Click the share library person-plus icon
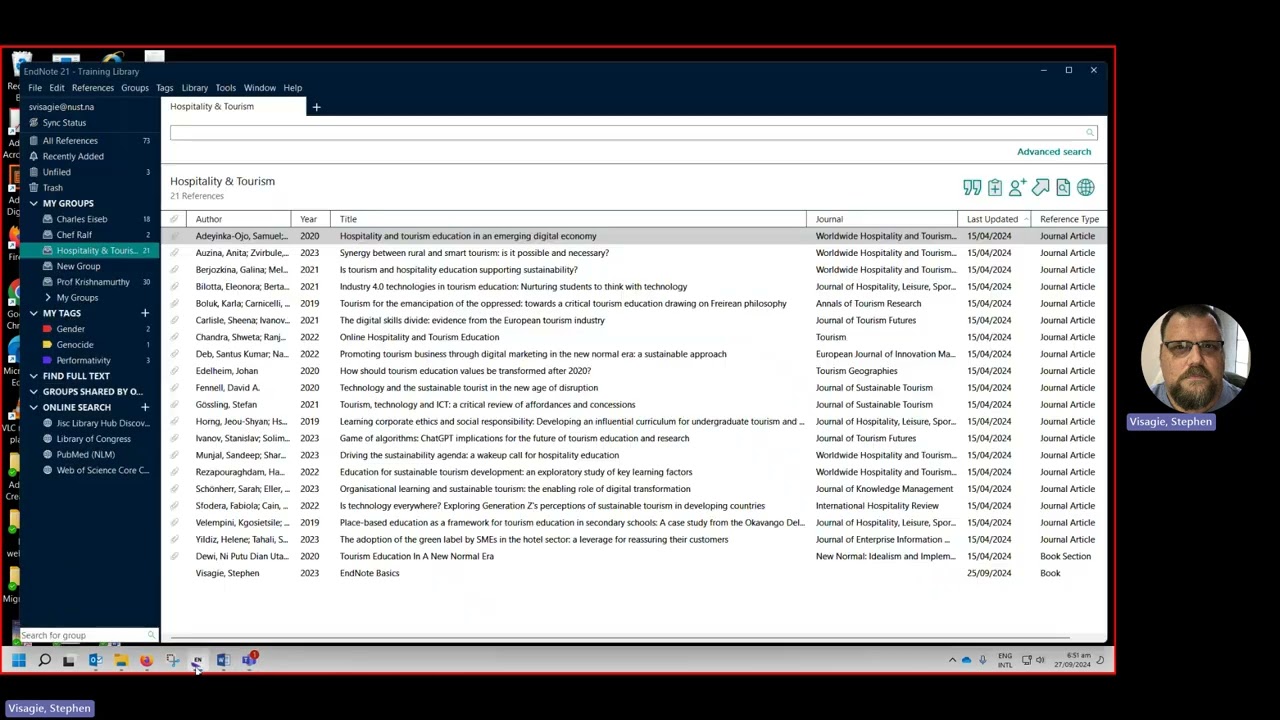This screenshot has height=720, width=1280. (x=1018, y=188)
